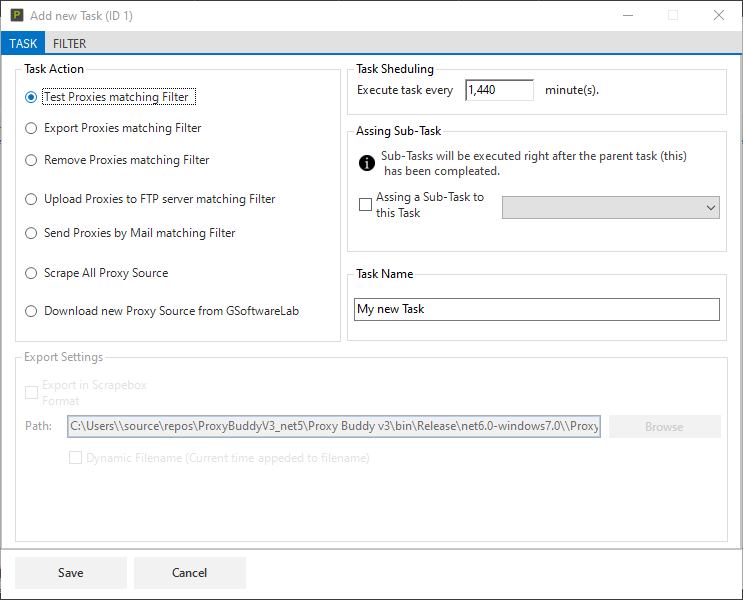Open the Sub-Task selection dropdown

611,207
